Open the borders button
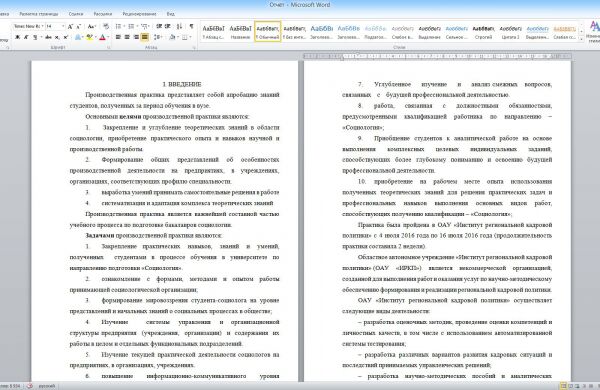The width and height of the screenshot is (600, 390). point(184,37)
